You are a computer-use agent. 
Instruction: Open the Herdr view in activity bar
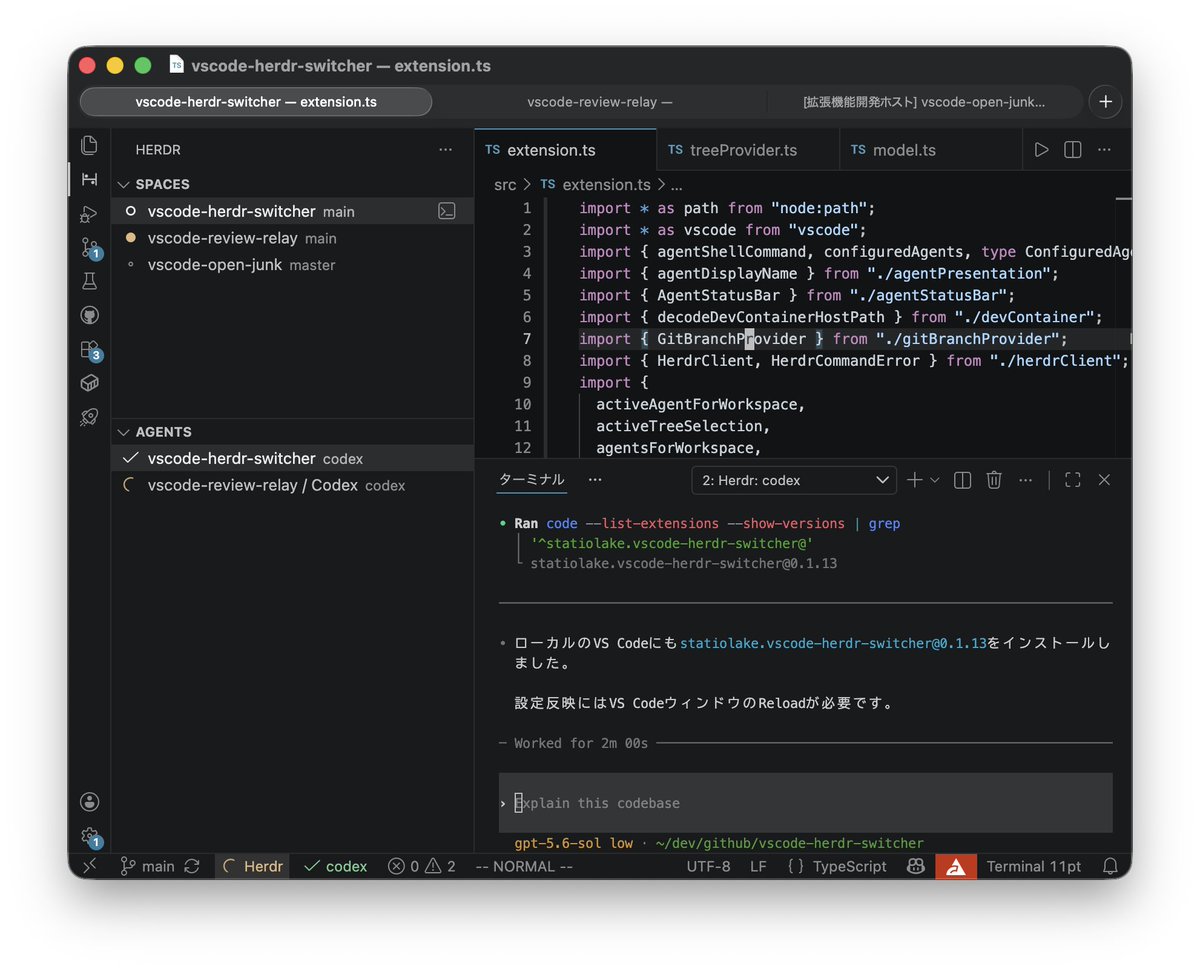89,179
